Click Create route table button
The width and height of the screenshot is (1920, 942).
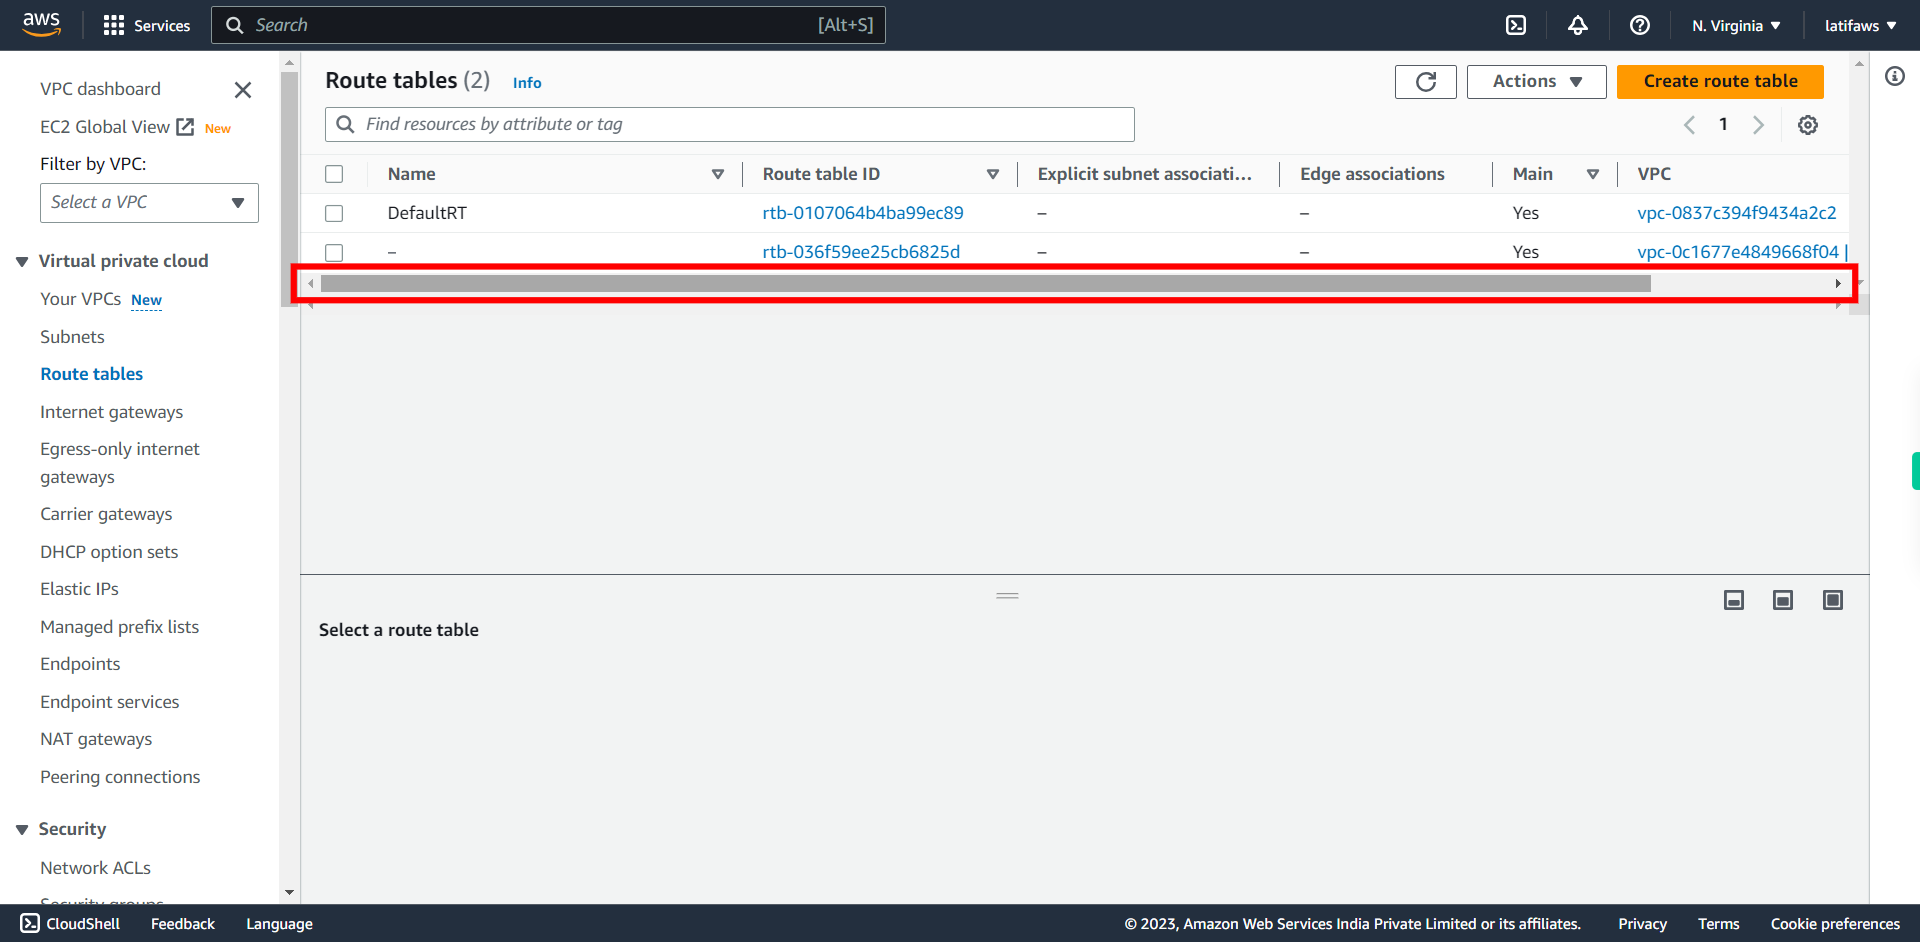click(x=1720, y=82)
